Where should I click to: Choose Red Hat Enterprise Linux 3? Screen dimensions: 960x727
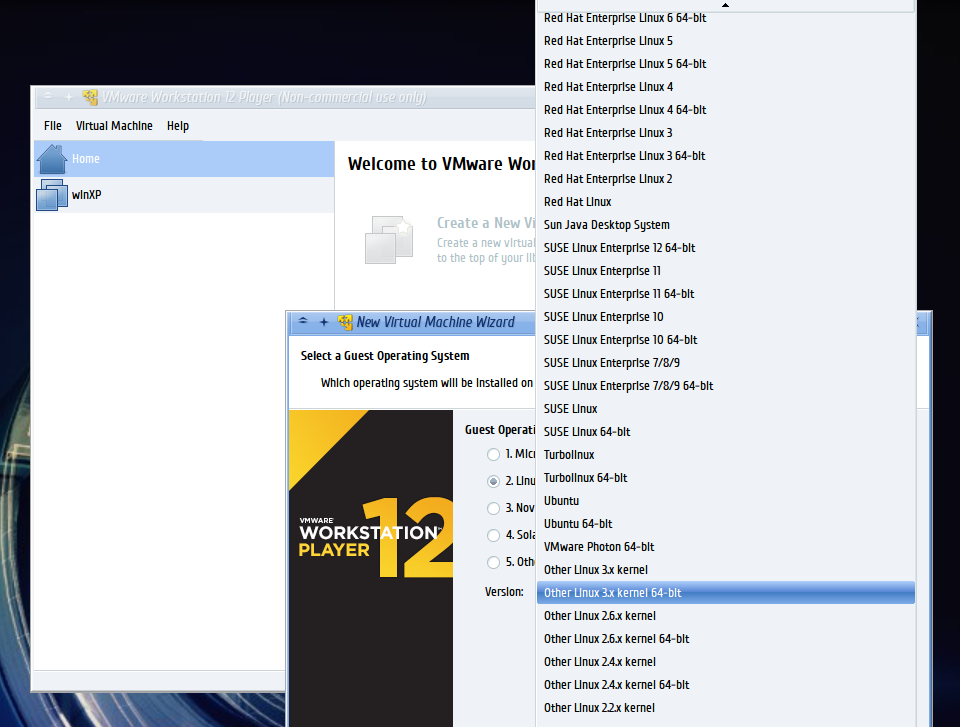pos(726,133)
